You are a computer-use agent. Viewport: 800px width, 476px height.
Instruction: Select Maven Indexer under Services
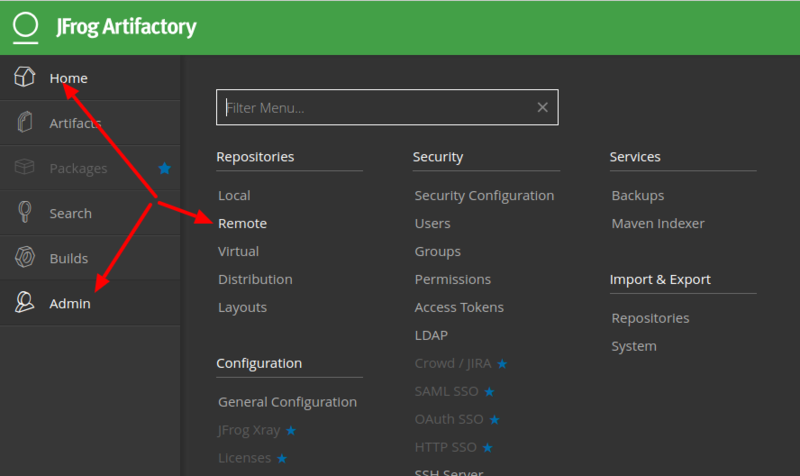pyautogui.click(x=657, y=223)
